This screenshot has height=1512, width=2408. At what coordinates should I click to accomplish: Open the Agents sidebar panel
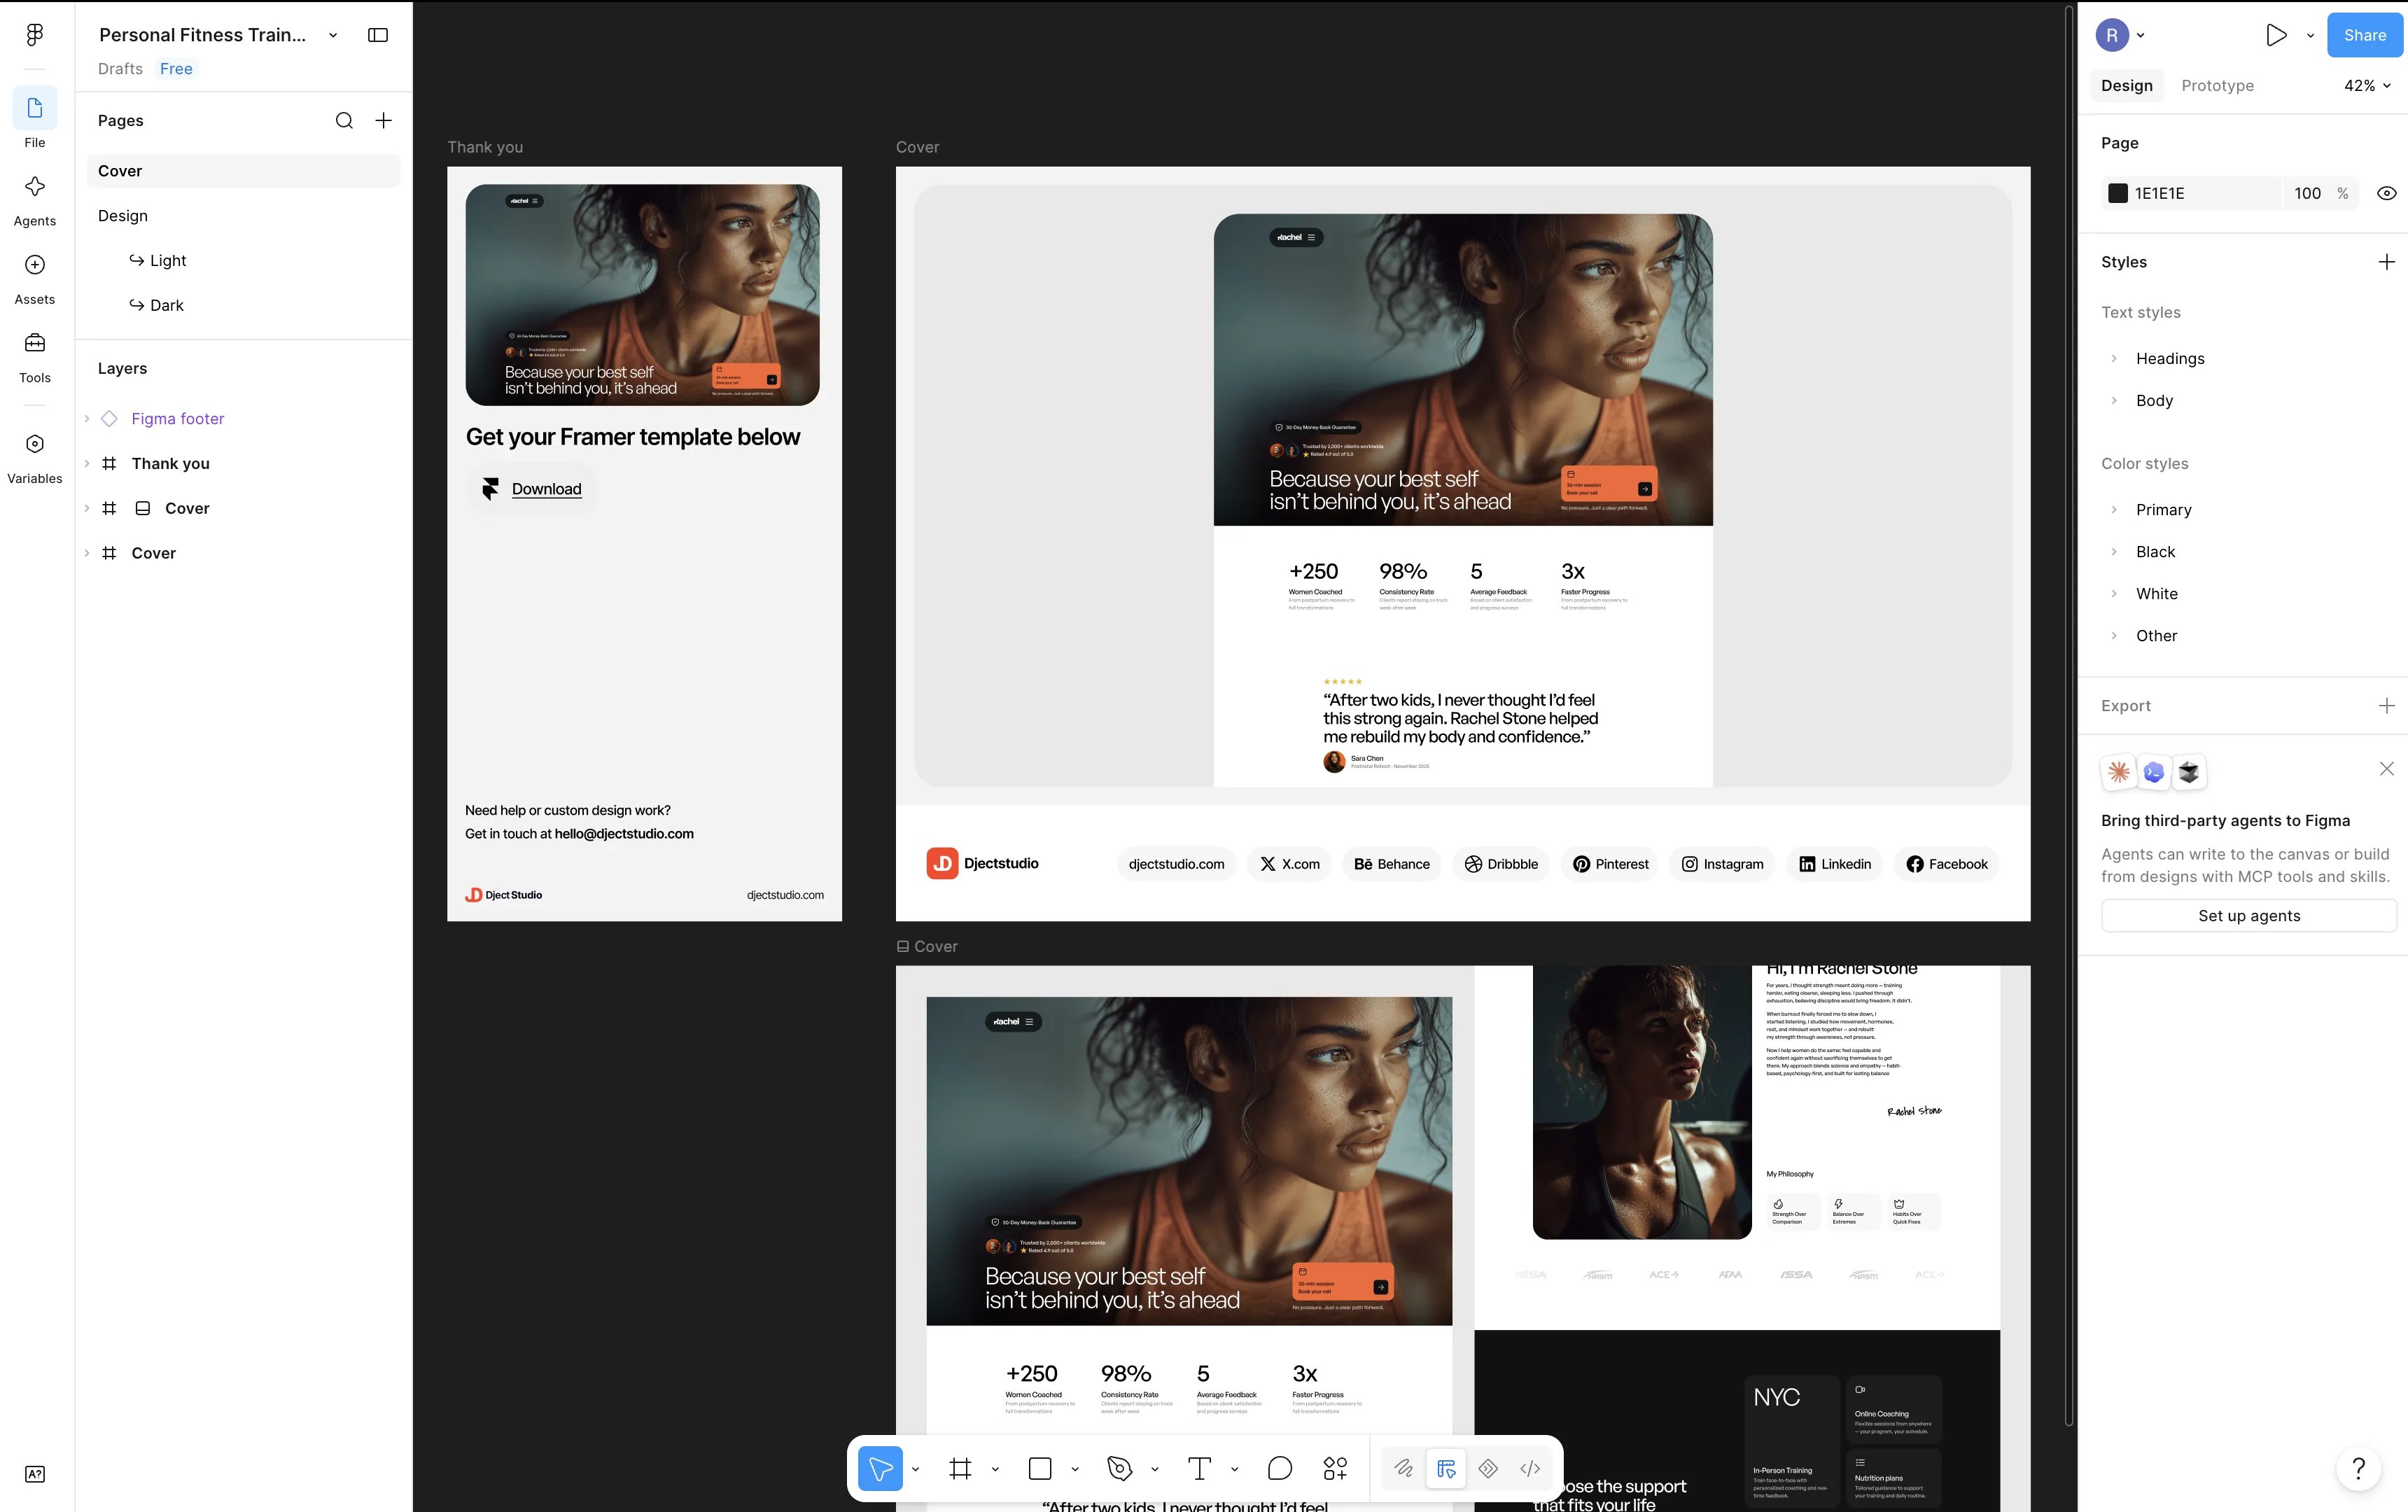[x=35, y=187]
